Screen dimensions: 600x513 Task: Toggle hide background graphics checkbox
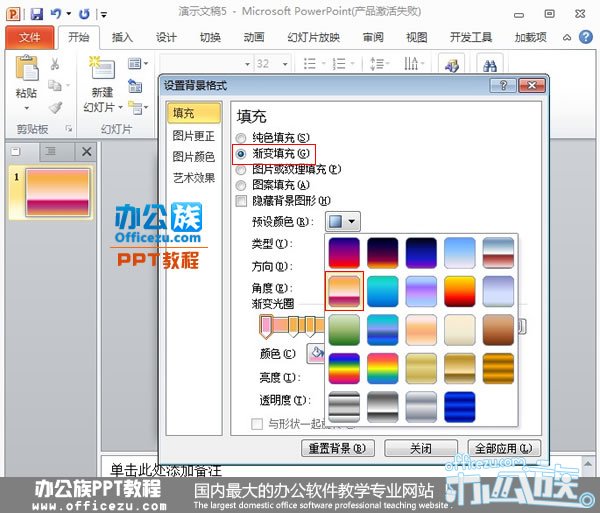point(241,201)
